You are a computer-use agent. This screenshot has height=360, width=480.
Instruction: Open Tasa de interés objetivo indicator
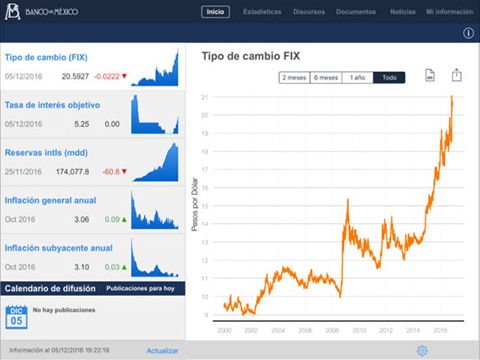coord(93,114)
